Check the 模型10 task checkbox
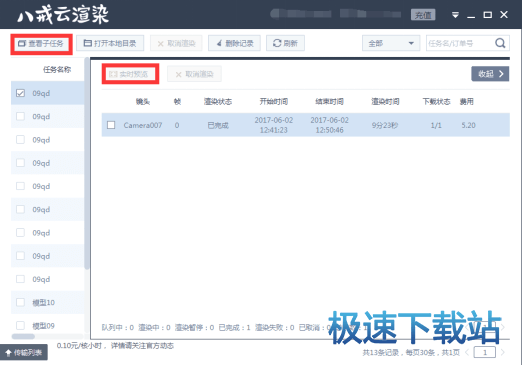The image size is (522, 365). 20,302
